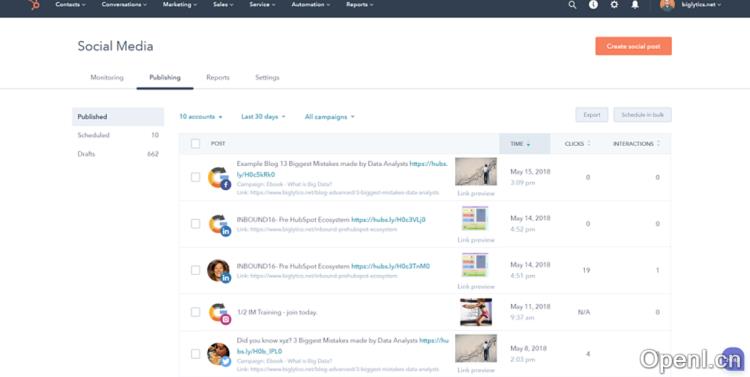Click Link preview under Example Blog thumbnail

click(x=476, y=194)
